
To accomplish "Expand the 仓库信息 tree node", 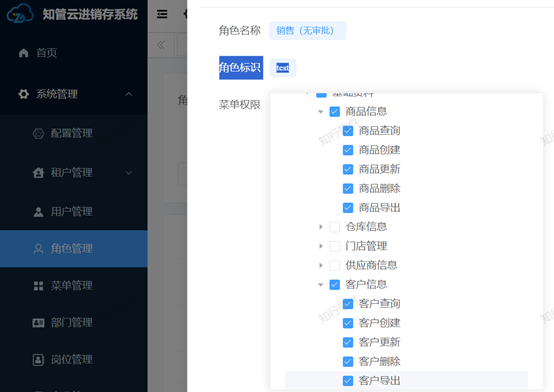I will point(321,227).
